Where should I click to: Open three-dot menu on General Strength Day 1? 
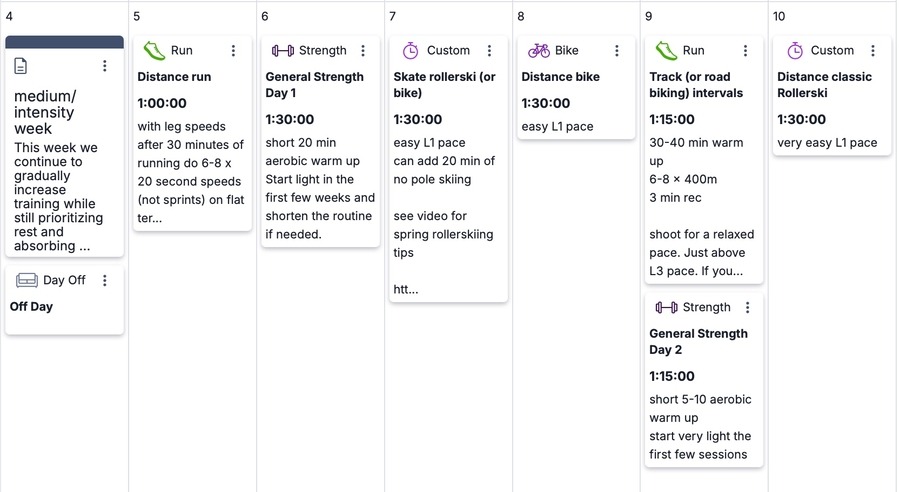coord(363,51)
